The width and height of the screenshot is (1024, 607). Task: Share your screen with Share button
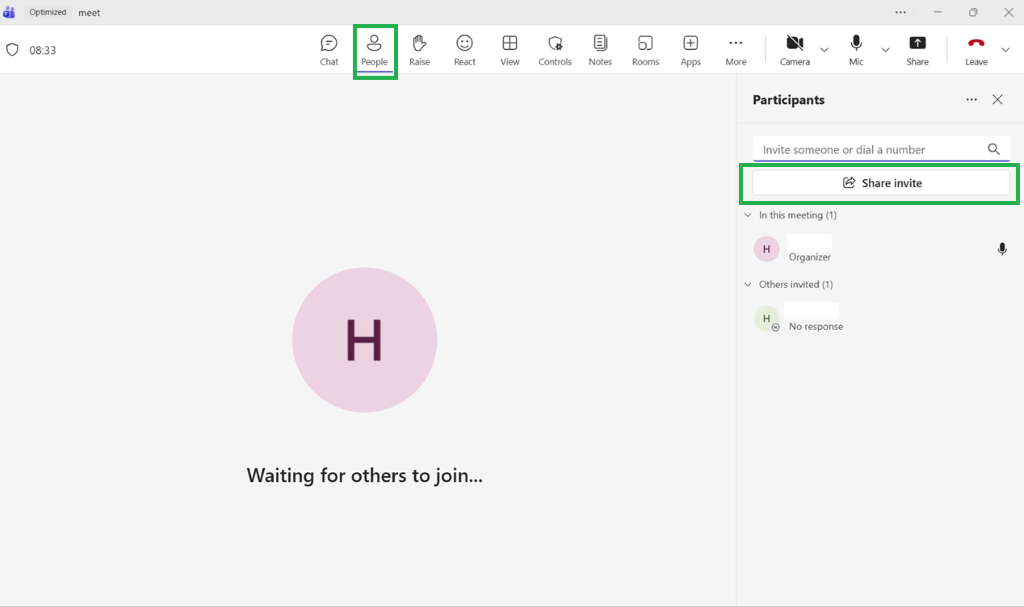(917, 50)
